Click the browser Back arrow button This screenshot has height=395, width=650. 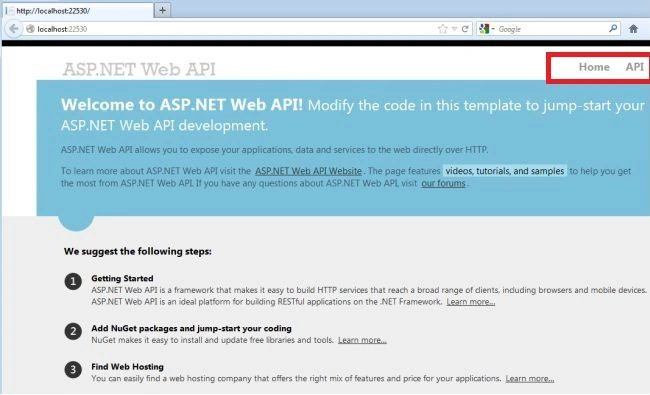click(x=14, y=29)
